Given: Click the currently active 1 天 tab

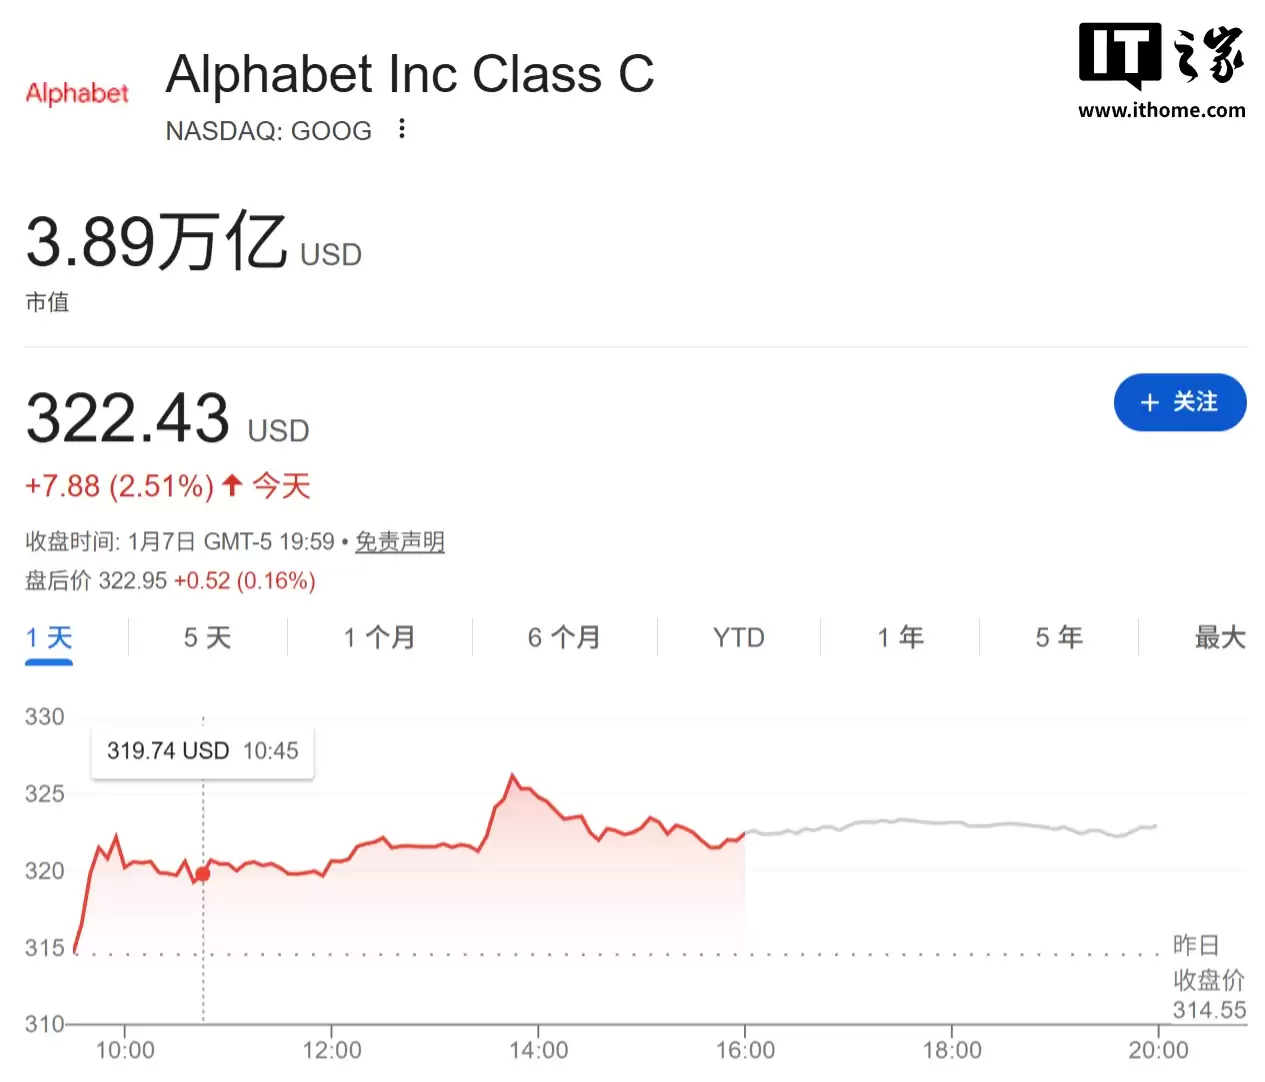Looking at the screenshot, I should pyautogui.click(x=48, y=637).
